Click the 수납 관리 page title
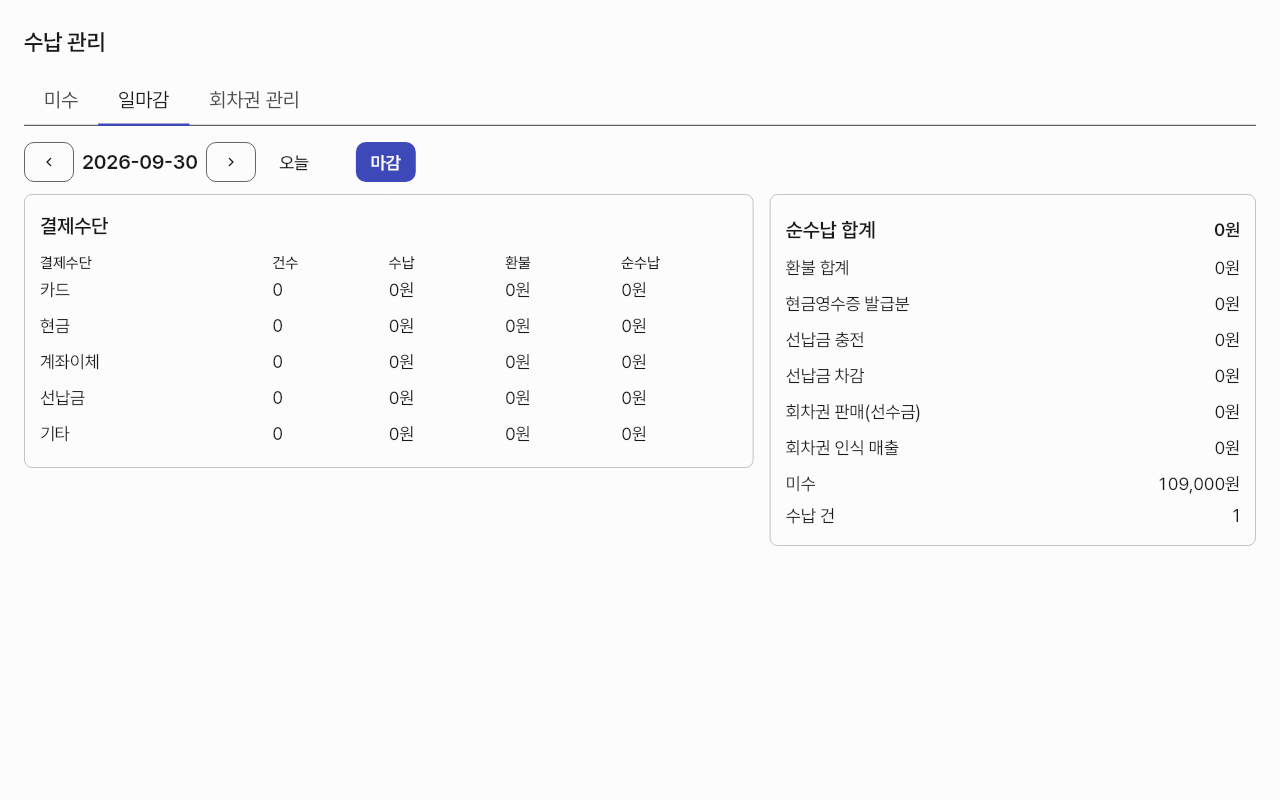Image resolution: width=1280 pixels, height=800 pixels. click(x=65, y=42)
